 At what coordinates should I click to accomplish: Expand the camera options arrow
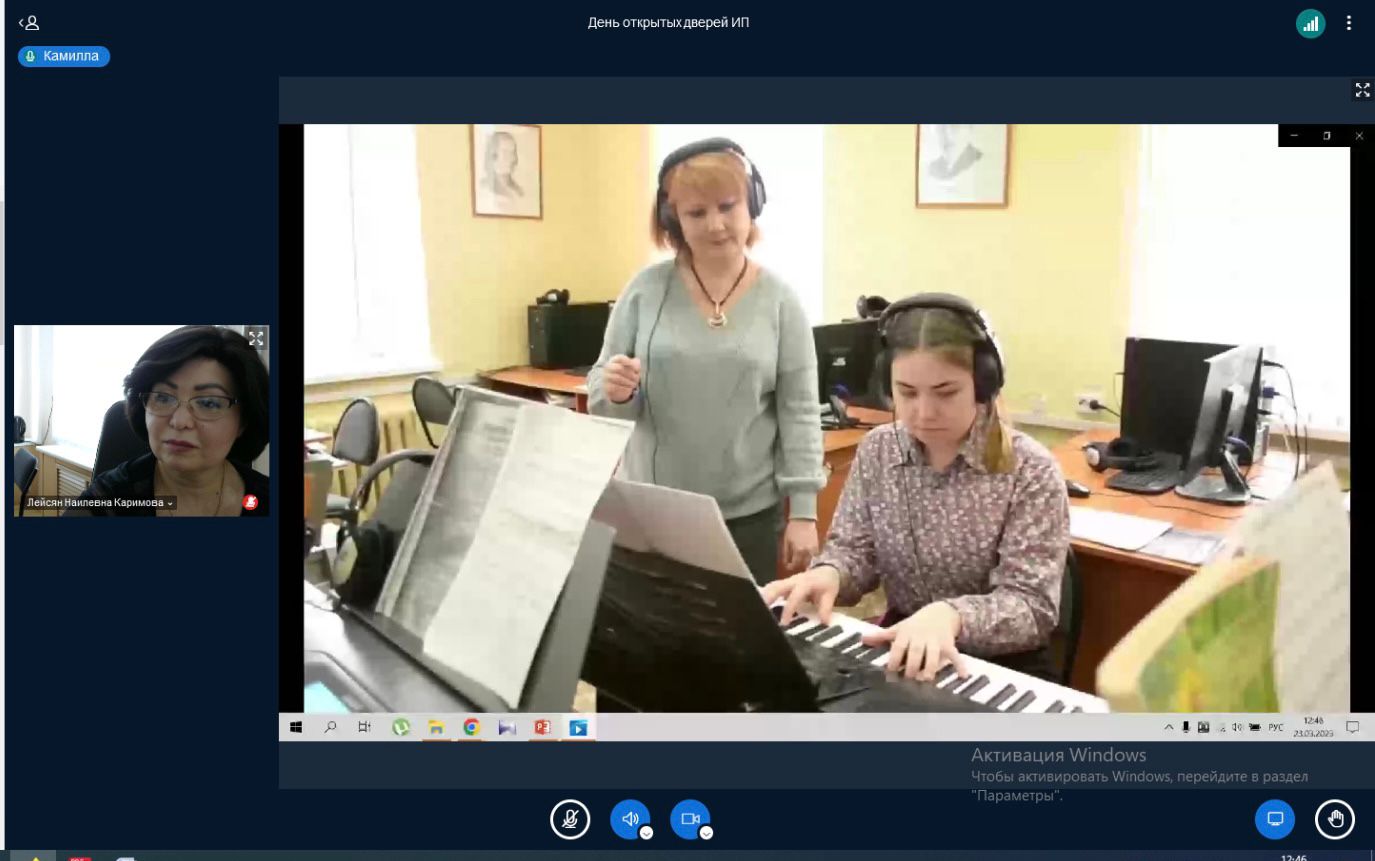pos(707,833)
